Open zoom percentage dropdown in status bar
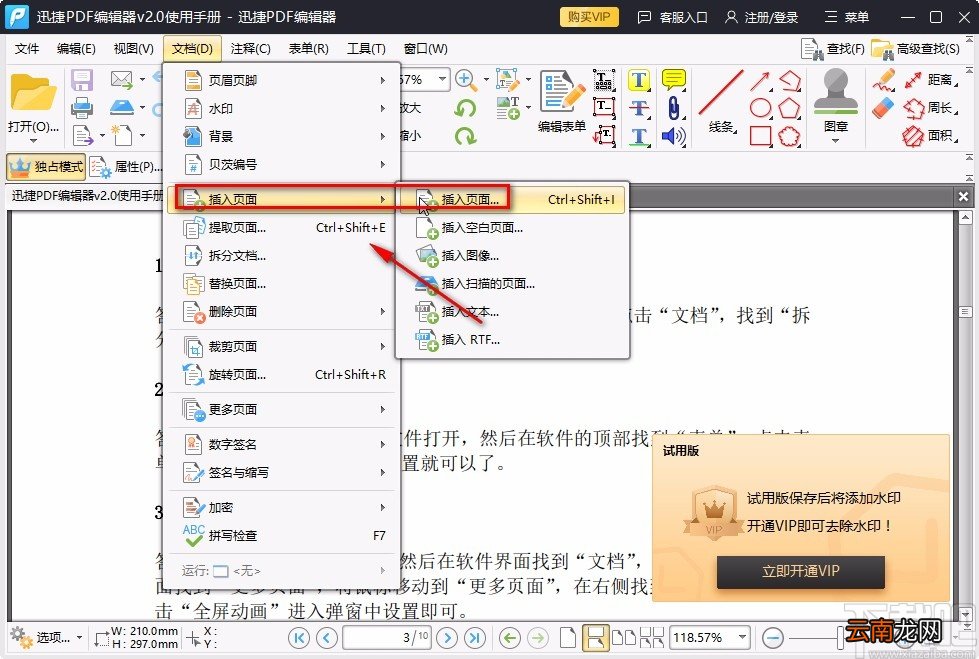This screenshot has height=659, width=979. coord(742,637)
